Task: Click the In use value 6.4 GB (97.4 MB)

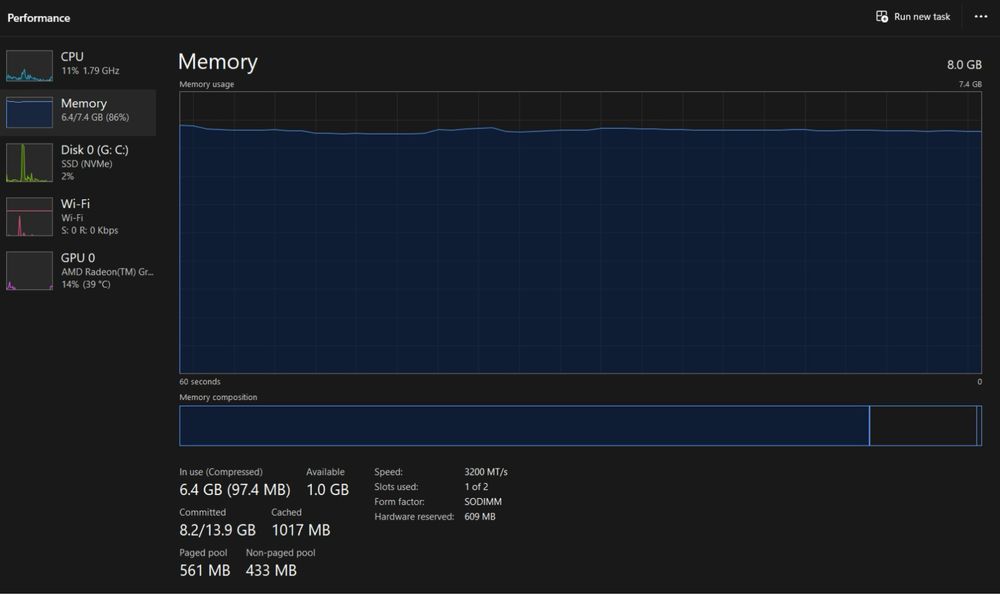Action: pyautogui.click(x=235, y=489)
